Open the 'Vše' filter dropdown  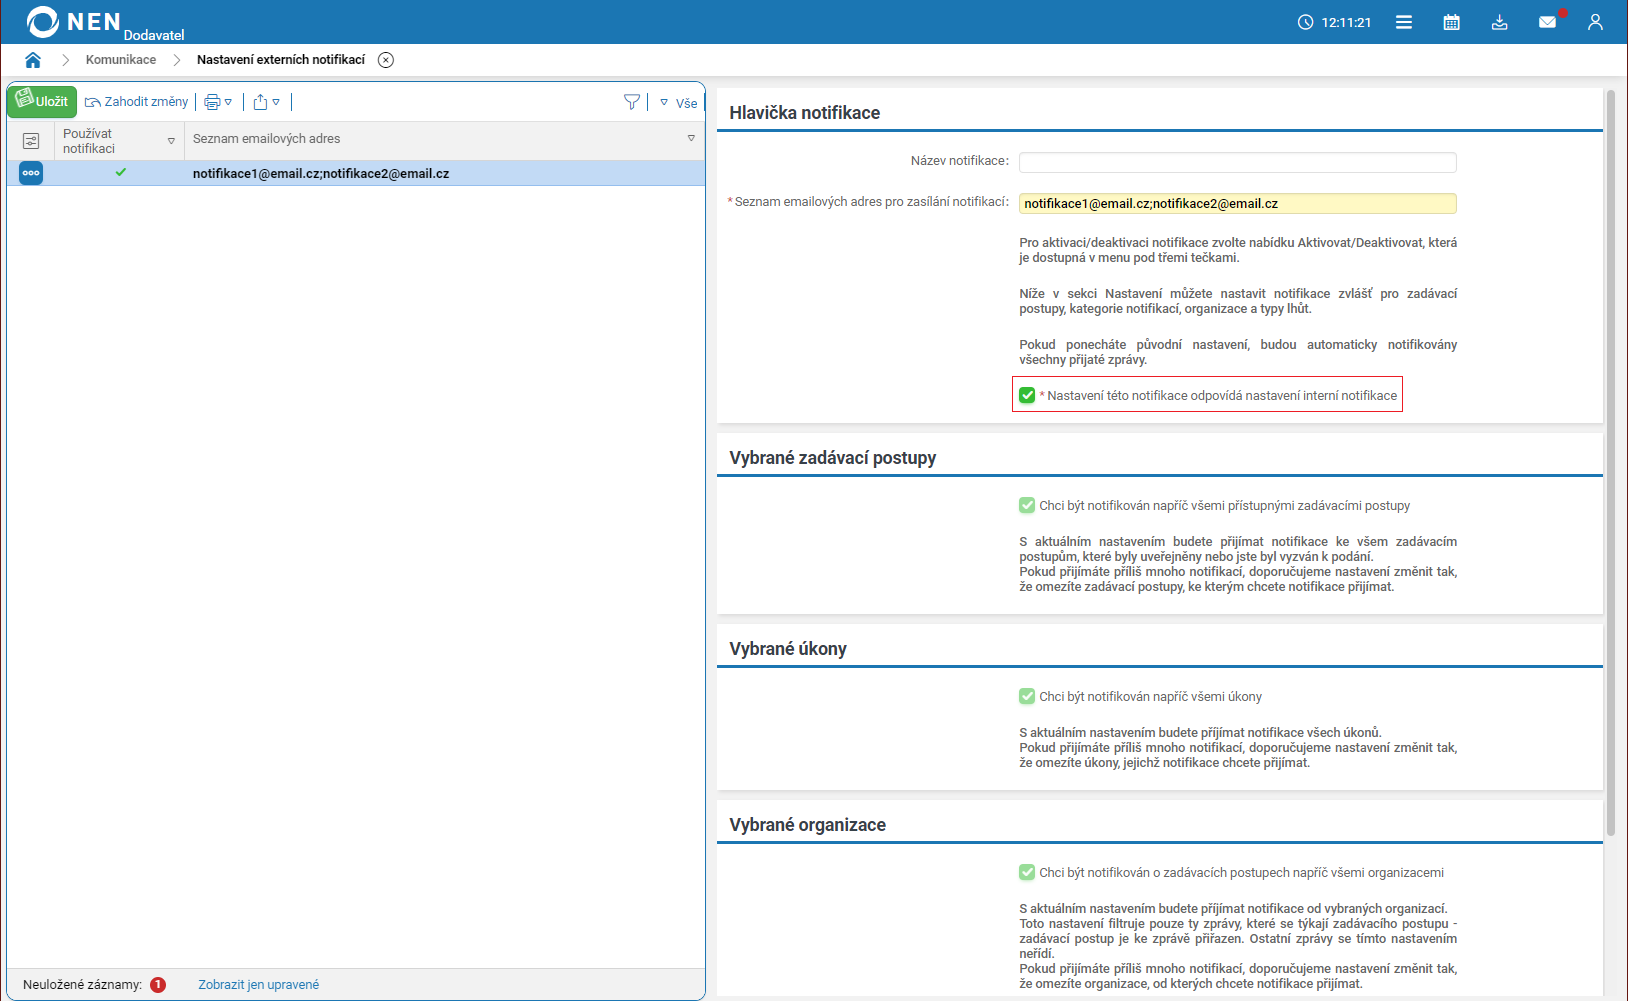pos(679,103)
